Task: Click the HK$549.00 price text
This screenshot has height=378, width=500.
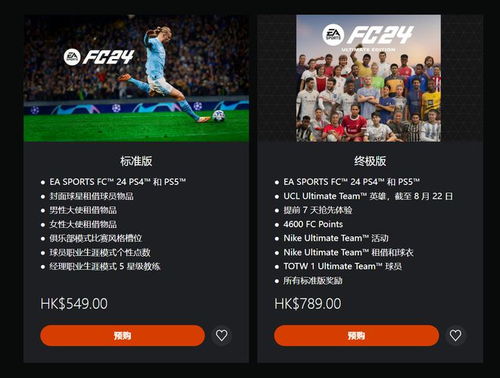Action: tap(74, 304)
